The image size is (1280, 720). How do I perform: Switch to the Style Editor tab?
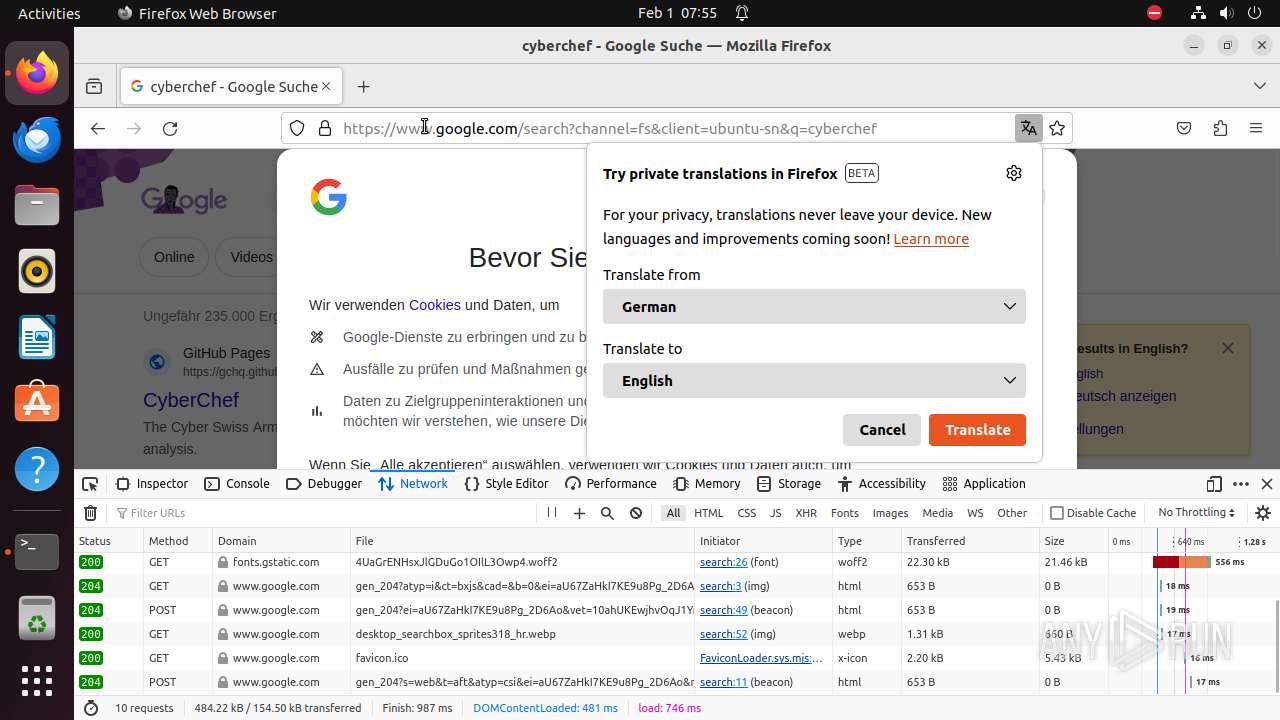click(506, 484)
